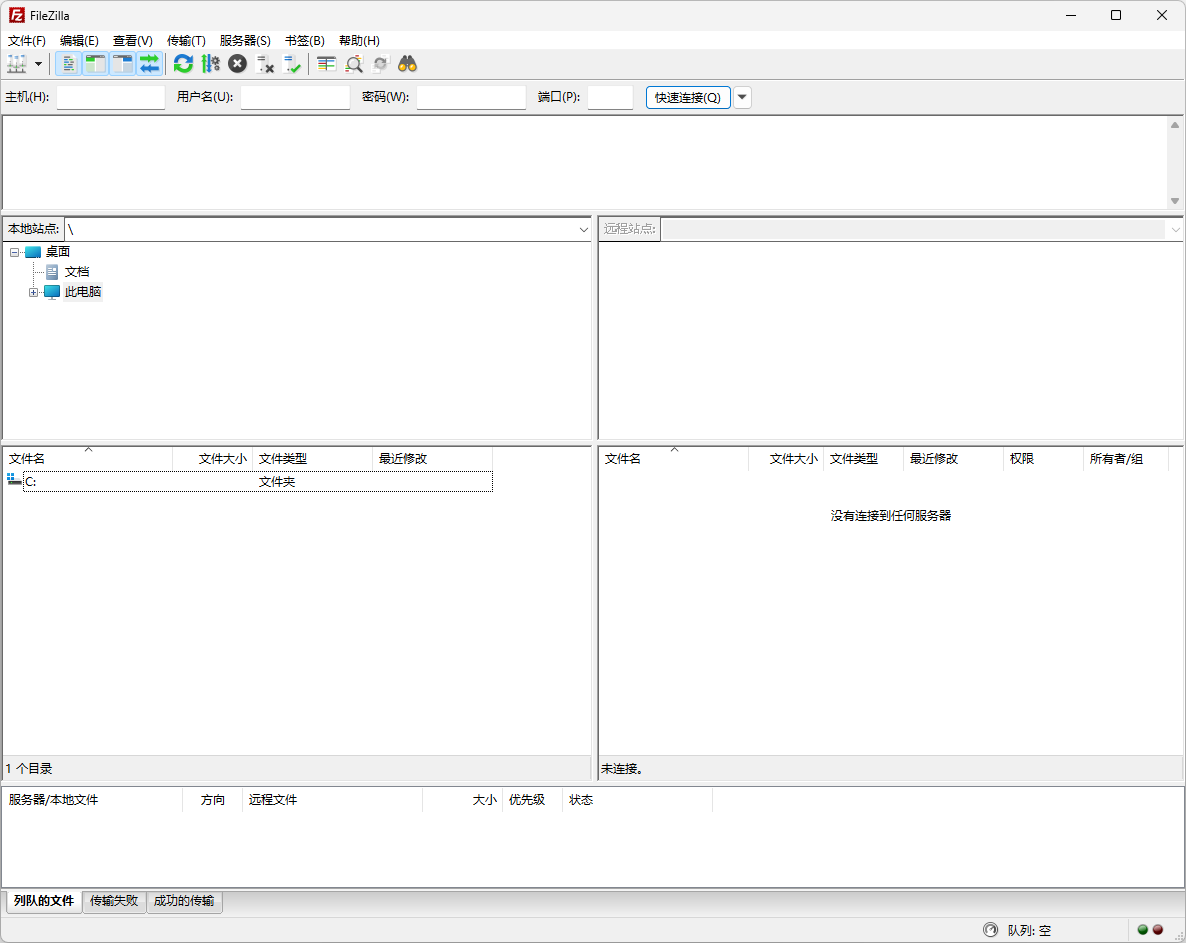This screenshot has height=943, width=1186.
Task: Open the 传输 menu
Action: click(x=185, y=40)
